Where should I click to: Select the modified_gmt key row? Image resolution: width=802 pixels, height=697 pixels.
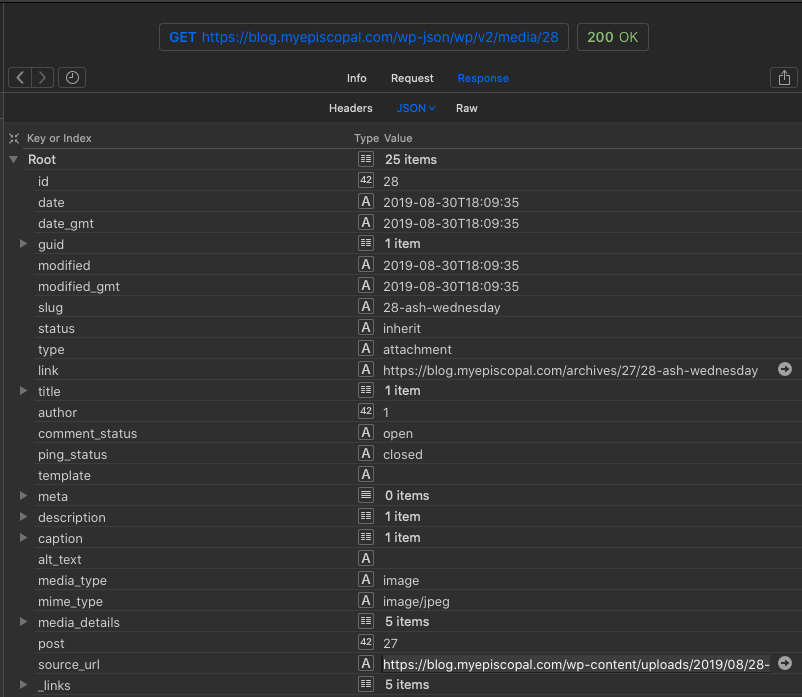tap(79, 286)
